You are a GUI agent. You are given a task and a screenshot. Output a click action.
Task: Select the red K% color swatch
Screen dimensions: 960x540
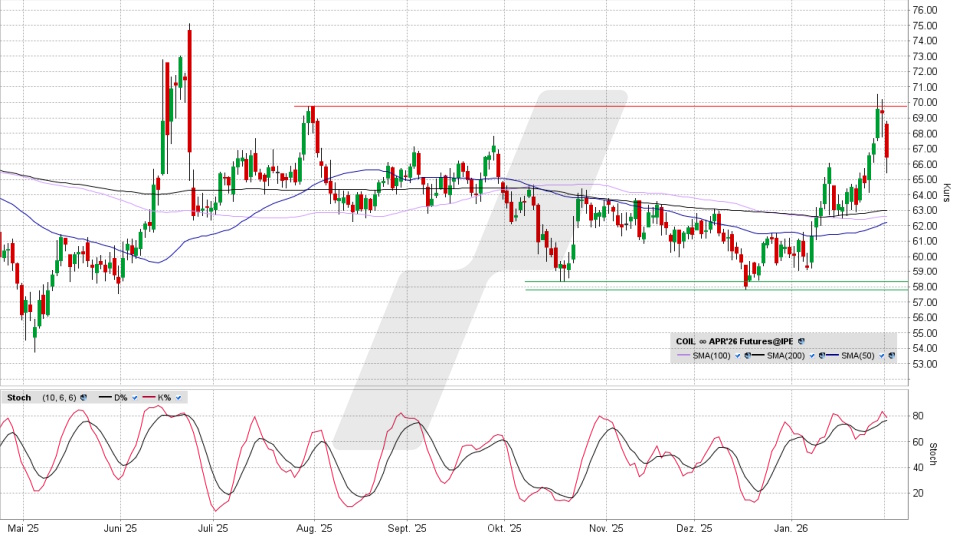click(x=150, y=397)
